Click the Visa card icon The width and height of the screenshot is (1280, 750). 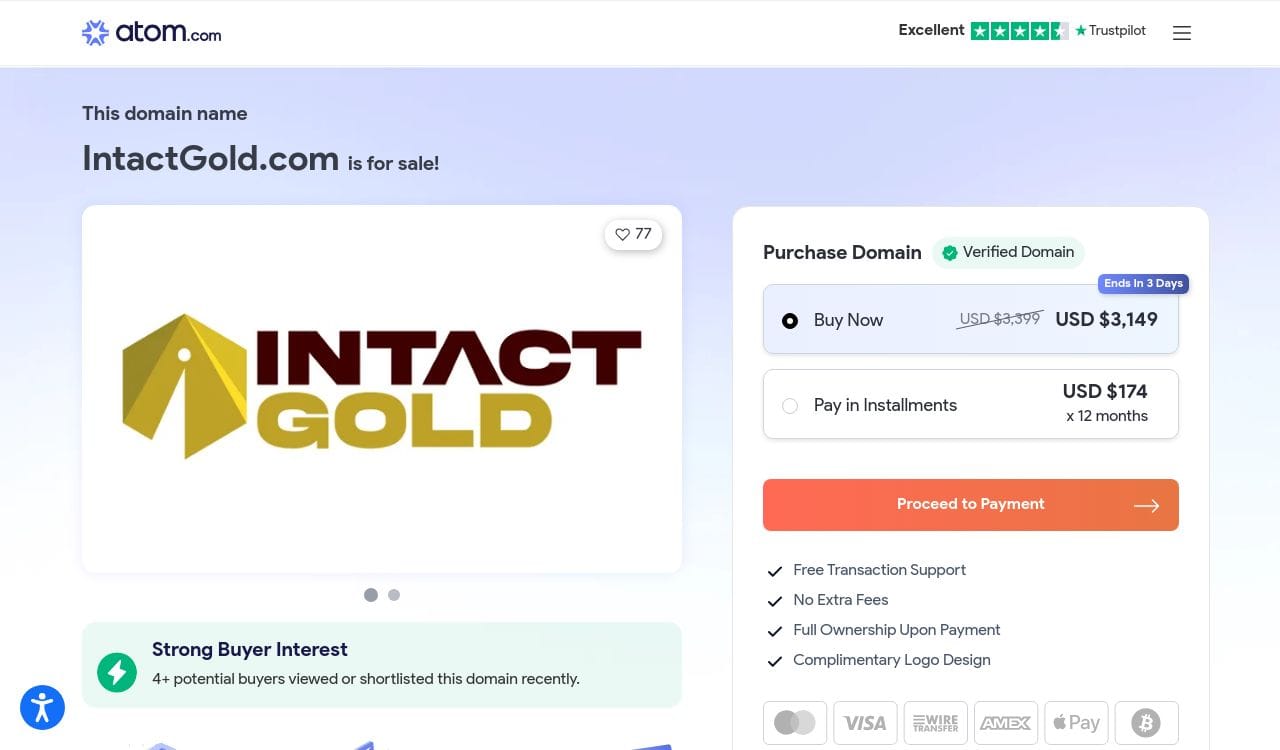point(865,722)
